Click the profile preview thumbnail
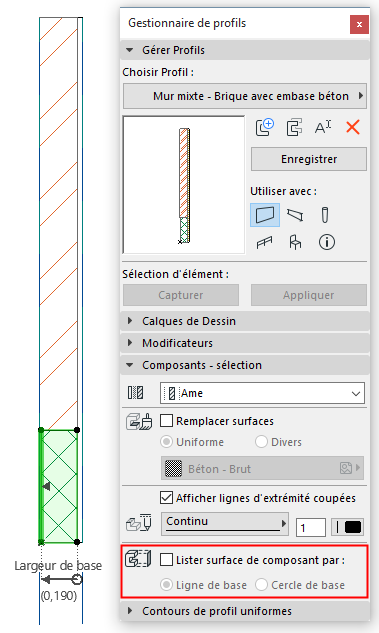The width and height of the screenshot is (379, 633). 184,185
